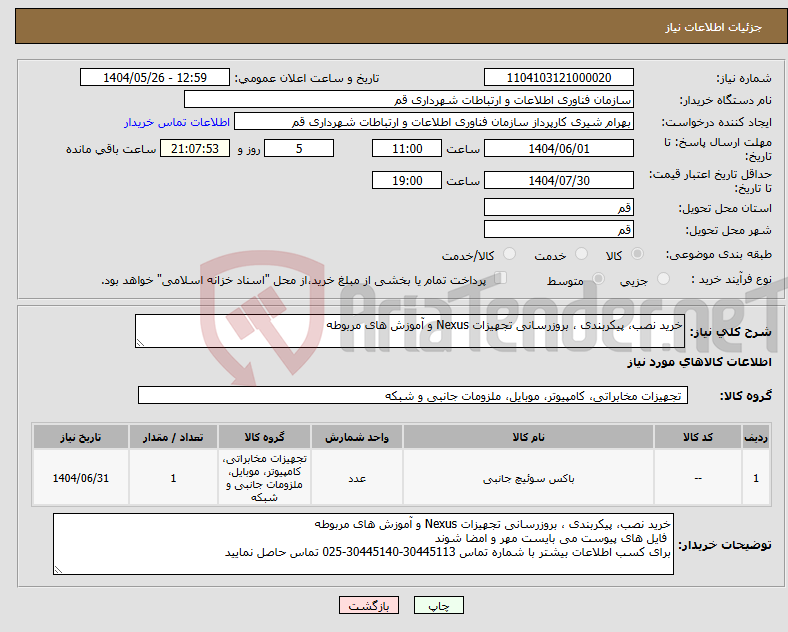Select the خدمت radio button

(x=581, y=254)
